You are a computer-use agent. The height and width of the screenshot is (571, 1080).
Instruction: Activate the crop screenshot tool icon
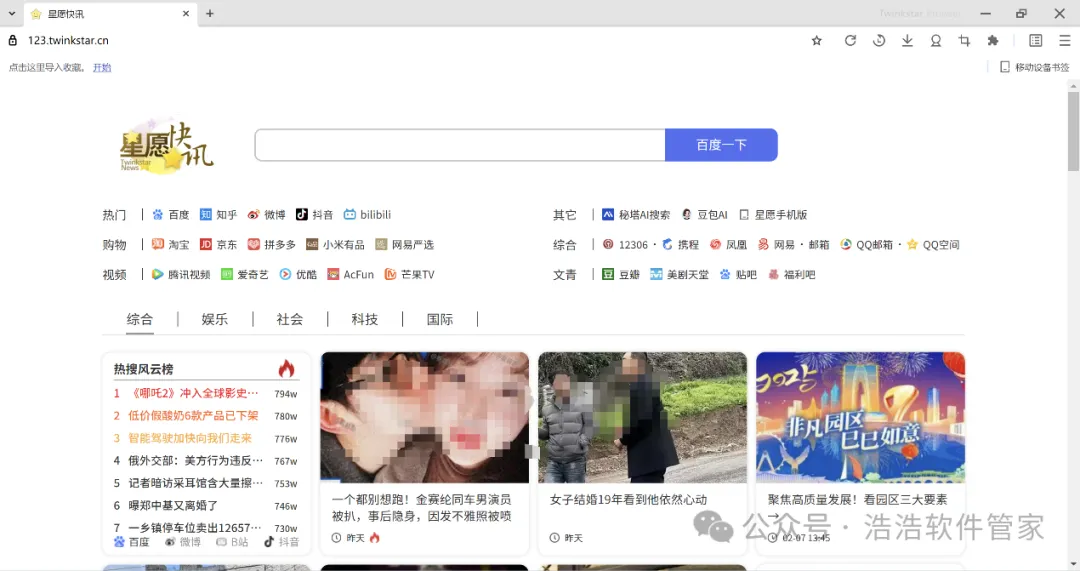click(964, 41)
